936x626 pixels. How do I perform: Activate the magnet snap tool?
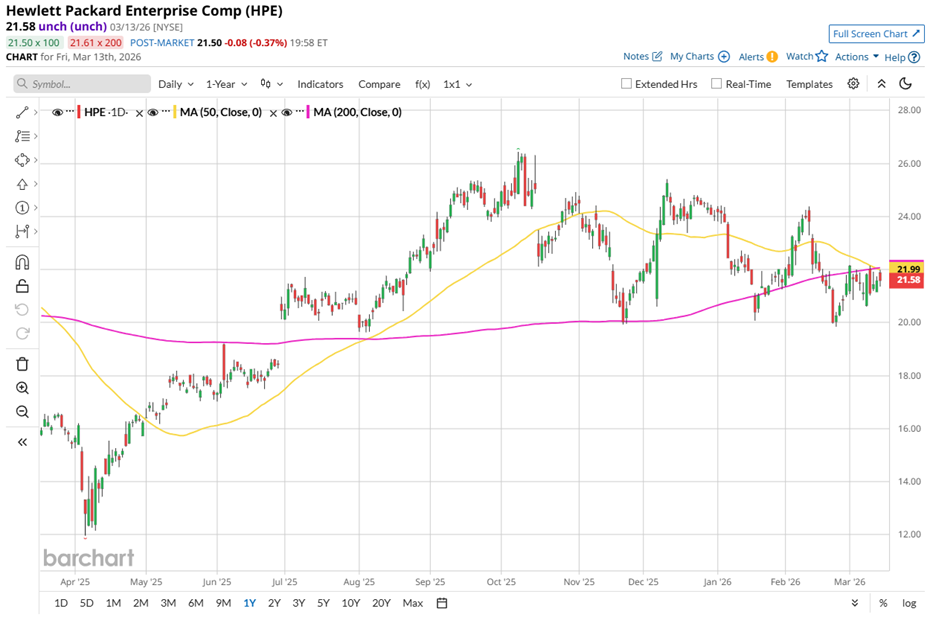tap(22, 263)
